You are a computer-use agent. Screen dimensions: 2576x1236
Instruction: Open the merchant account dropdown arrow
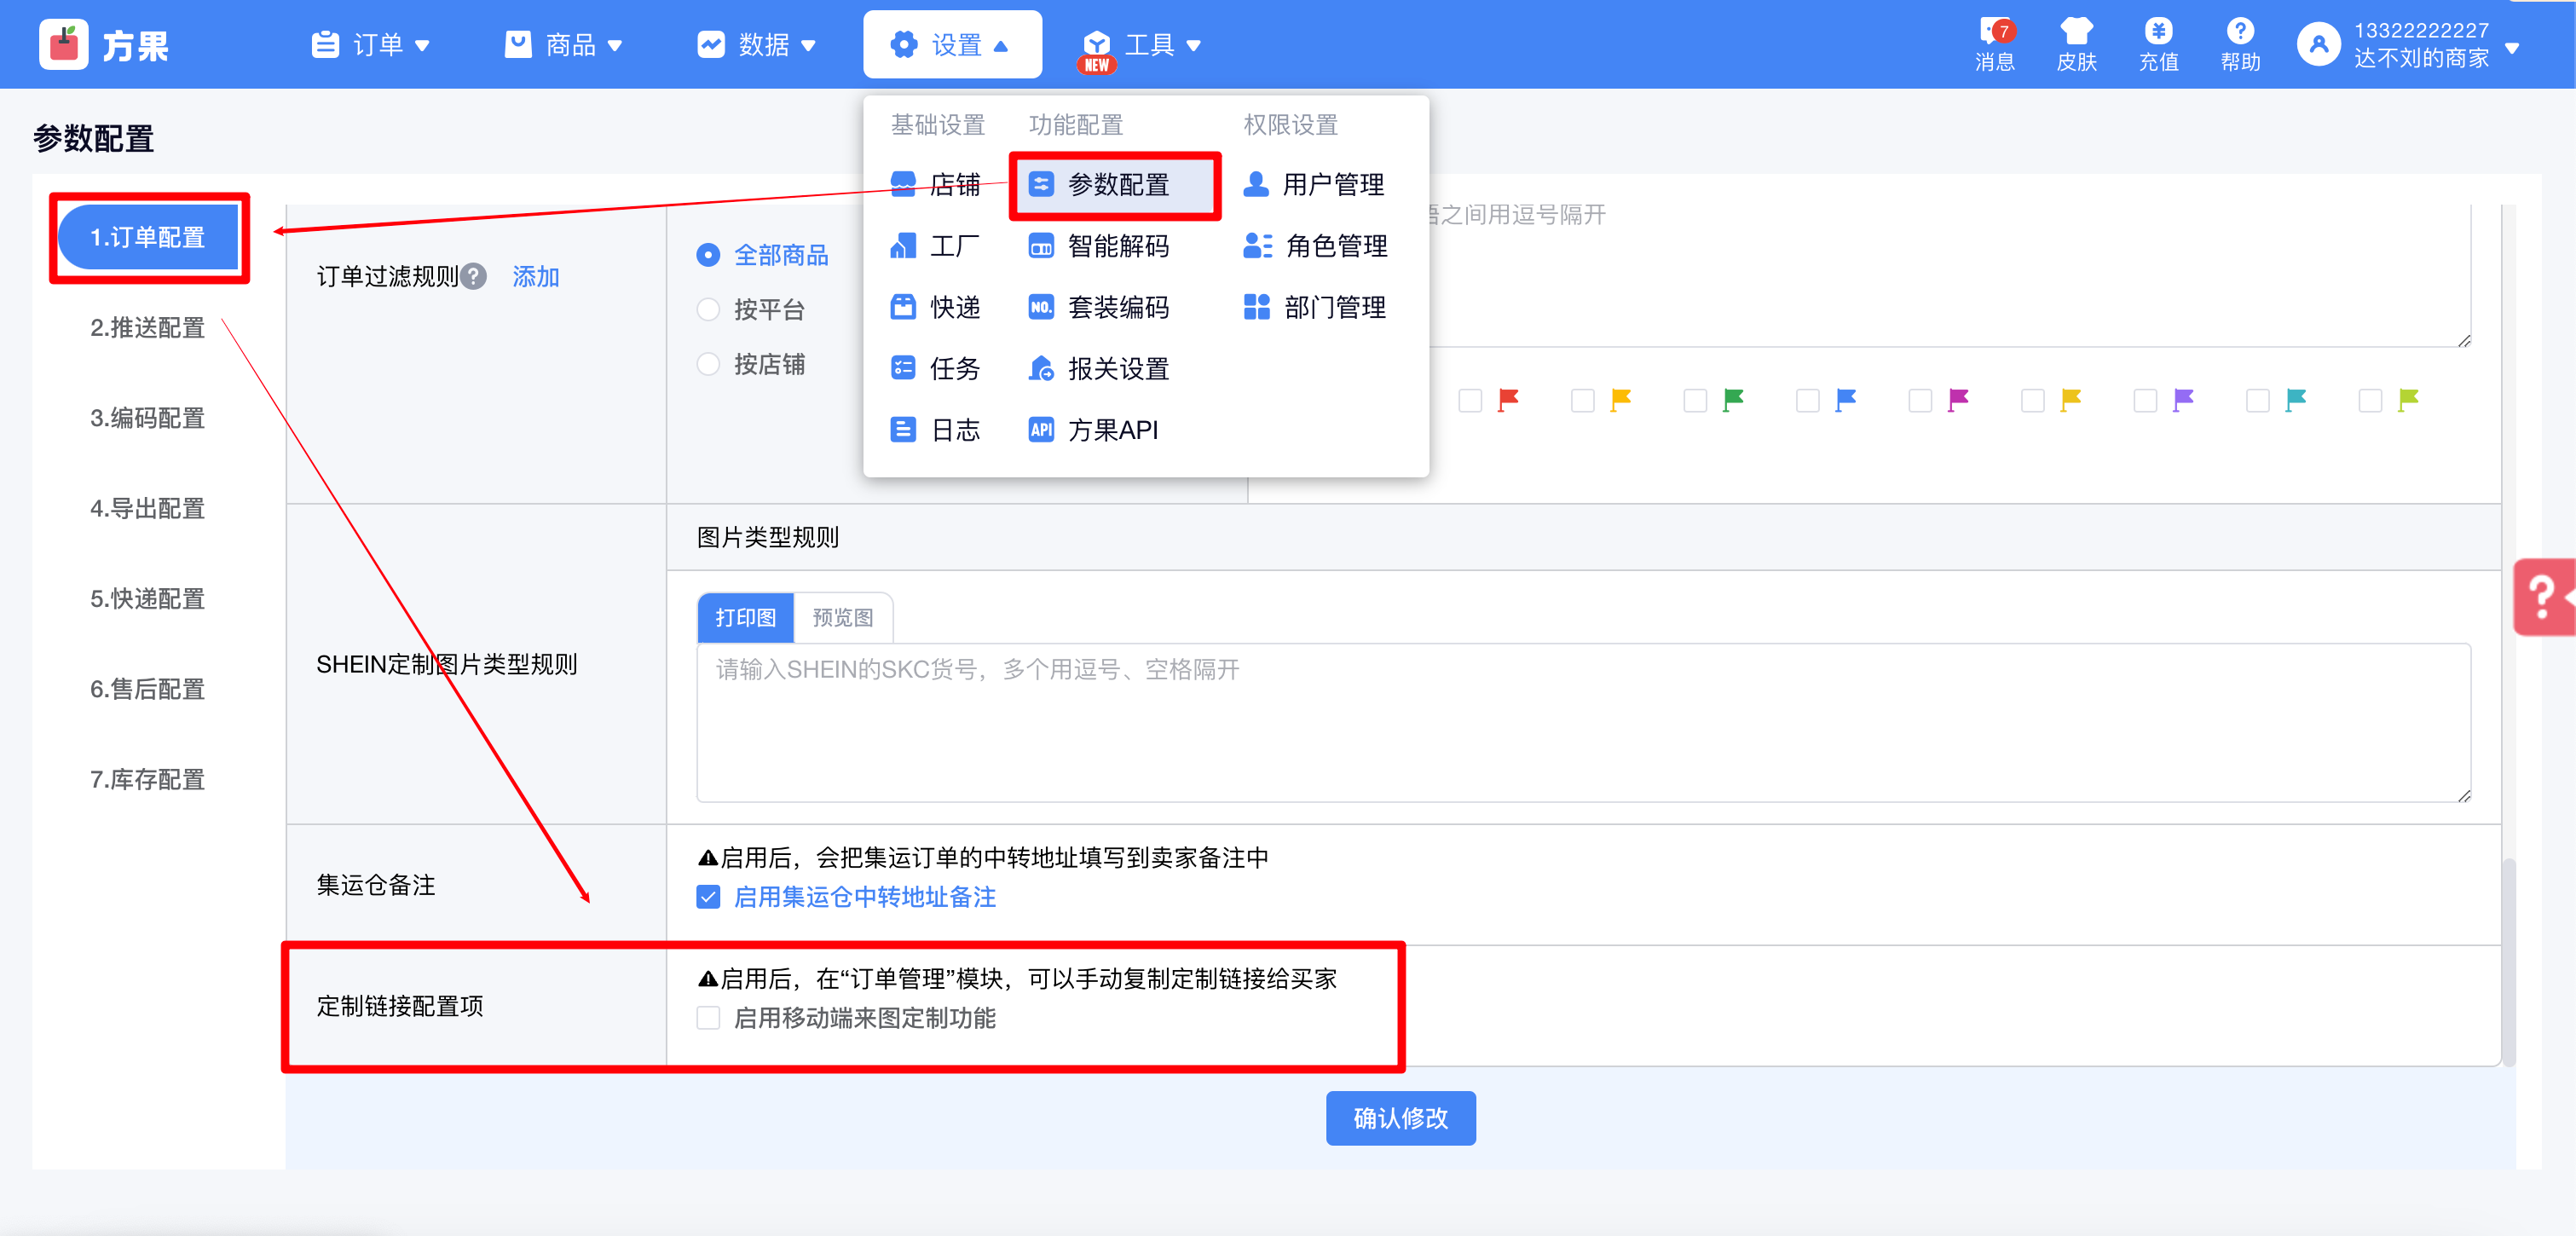pos(2512,47)
